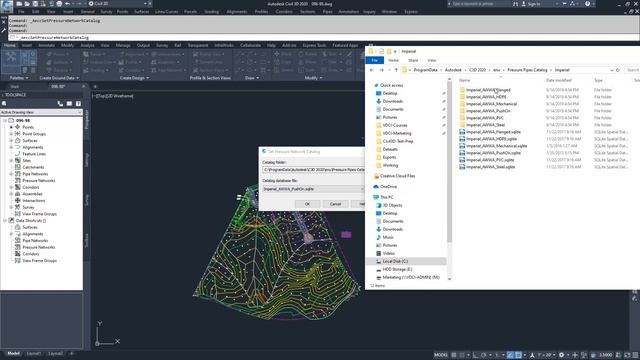Sort by the Date modified column header
Viewport: 640px width, 360px height.
coord(558,80)
